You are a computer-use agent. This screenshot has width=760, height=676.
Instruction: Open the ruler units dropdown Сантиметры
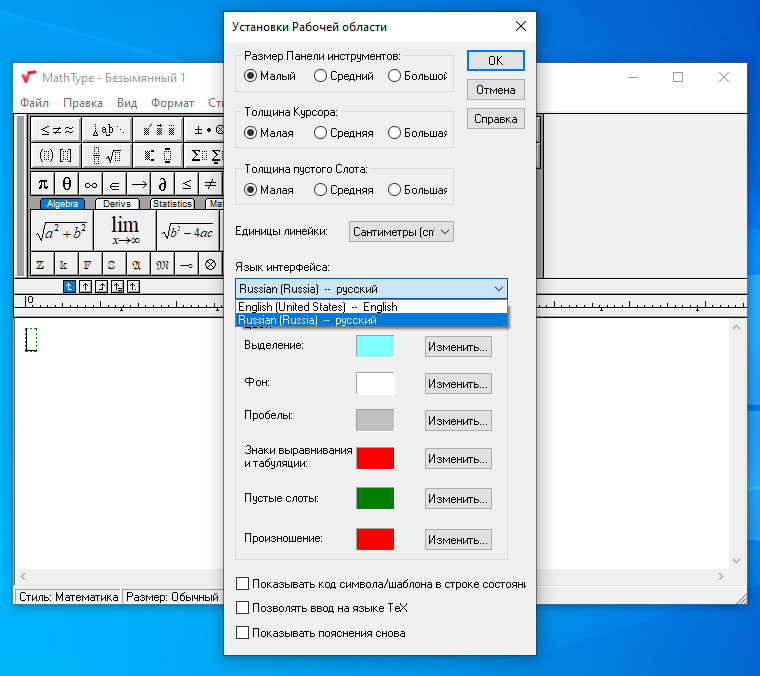point(401,232)
